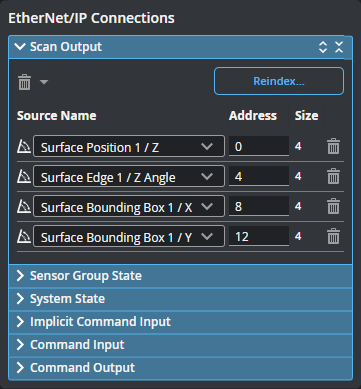Screen dimensions: 361x389
Task: Click the Address column header
Action: (253, 116)
